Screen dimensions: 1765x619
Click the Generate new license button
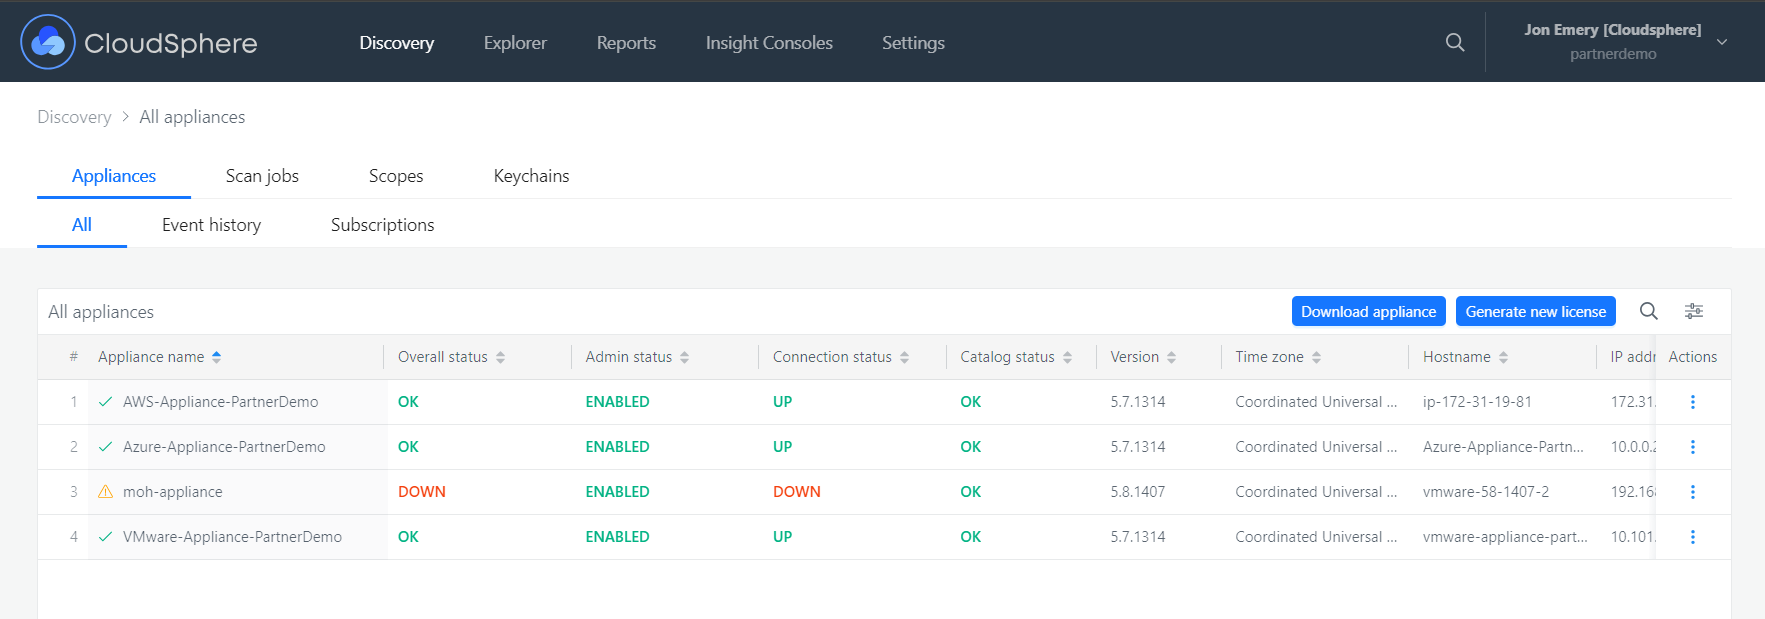click(x=1535, y=311)
